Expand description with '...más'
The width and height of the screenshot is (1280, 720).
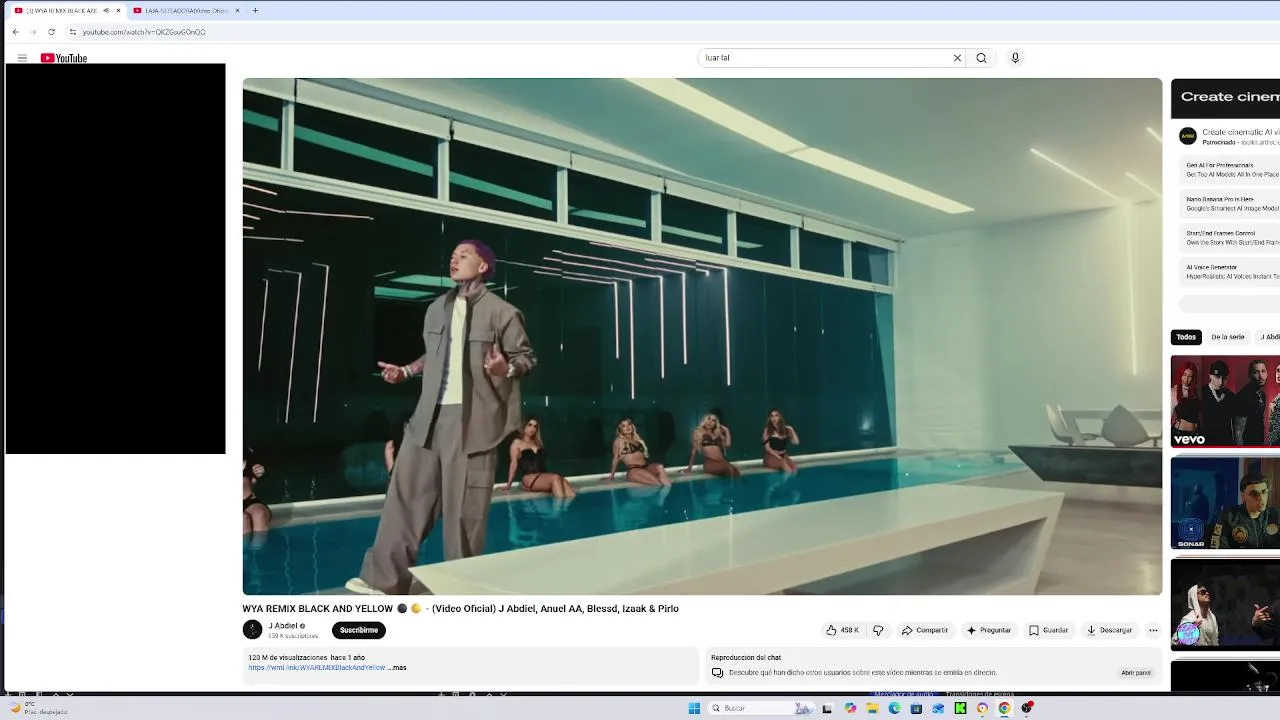pos(397,667)
